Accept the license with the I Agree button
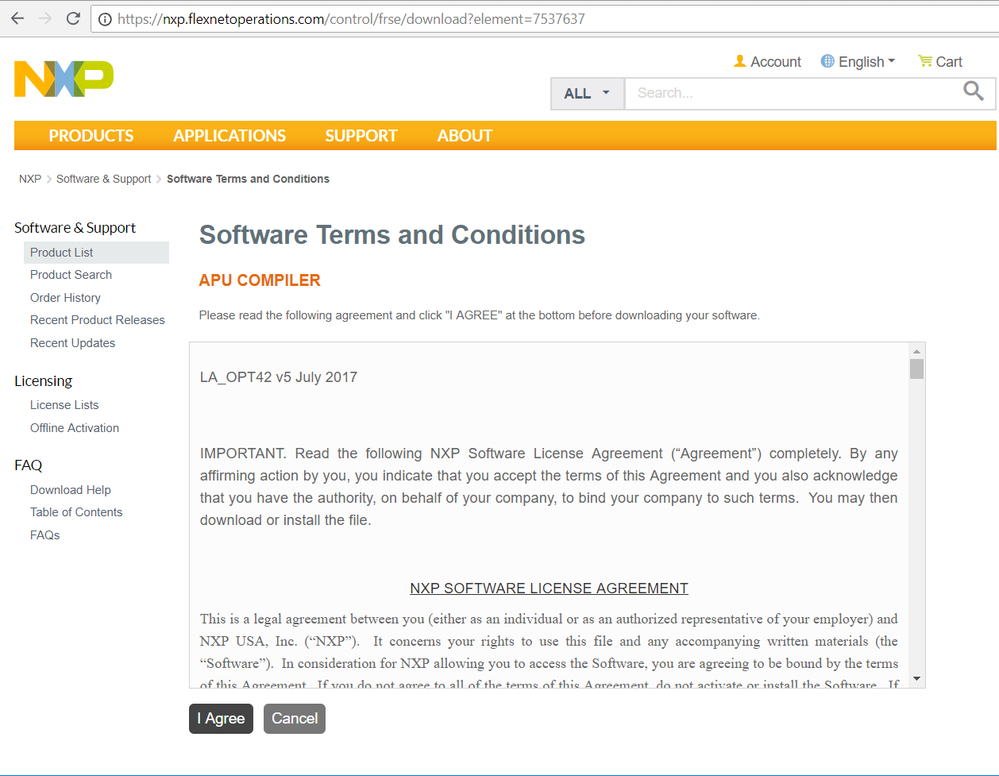The image size is (999, 776). pyautogui.click(x=220, y=718)
